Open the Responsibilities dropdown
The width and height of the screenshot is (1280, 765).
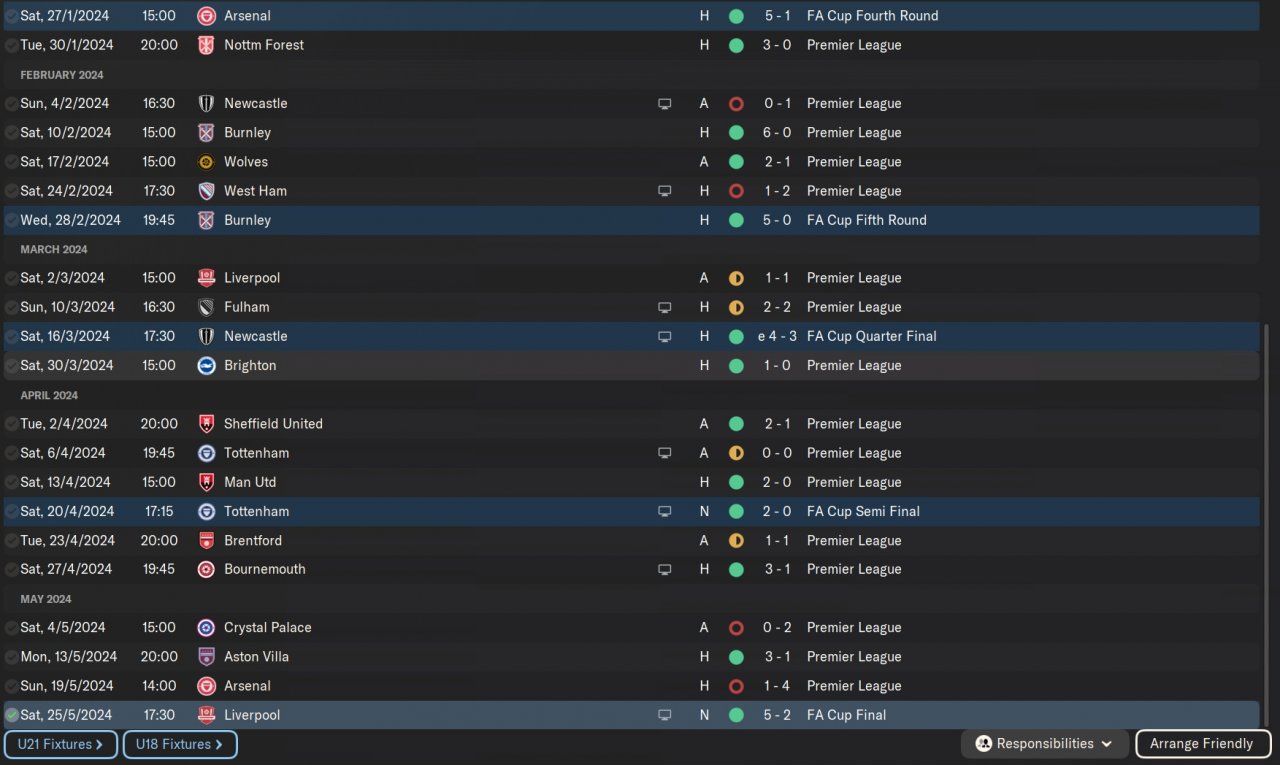coord(1046,744)
